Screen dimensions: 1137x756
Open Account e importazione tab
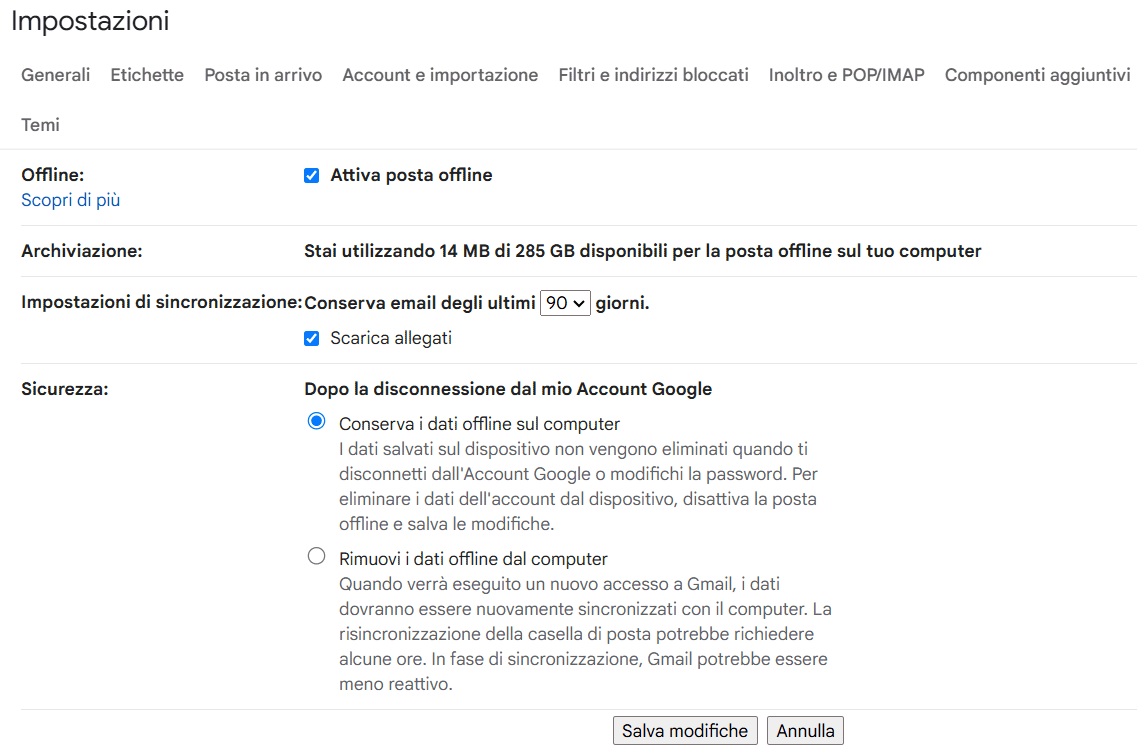pos(440,75)
